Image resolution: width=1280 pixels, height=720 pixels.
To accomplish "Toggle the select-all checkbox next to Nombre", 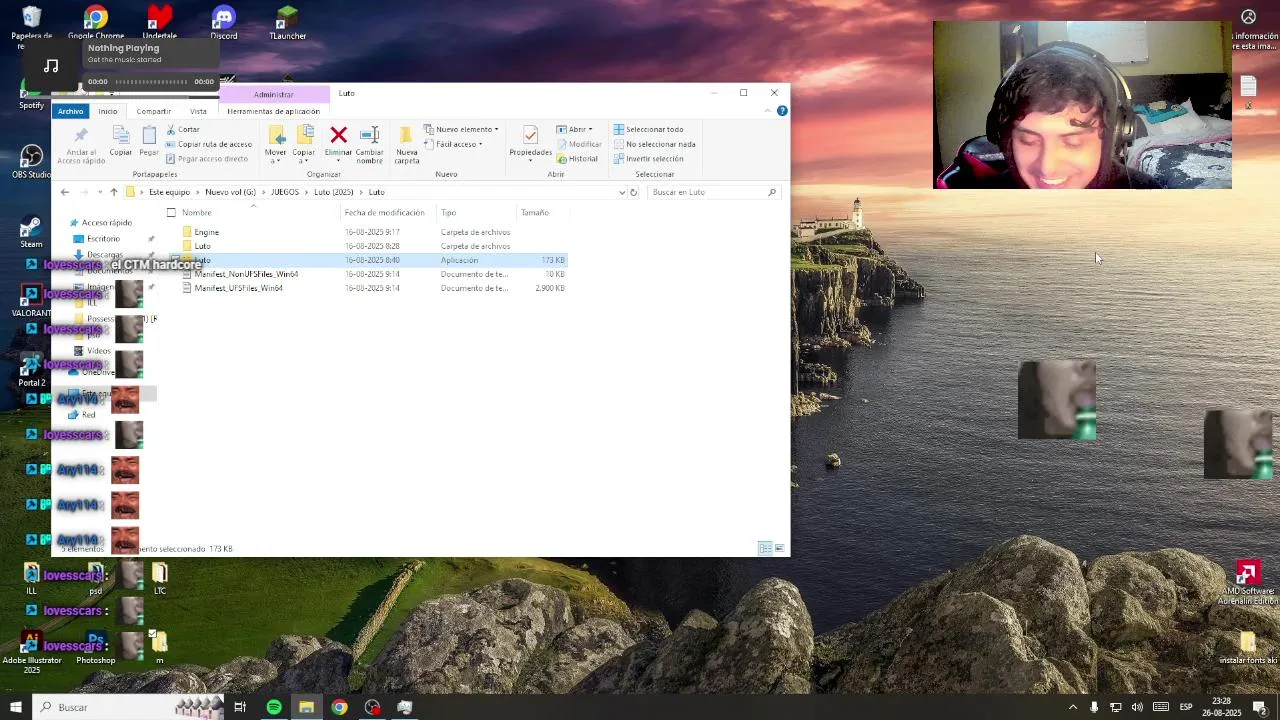I will coord(171,212).
